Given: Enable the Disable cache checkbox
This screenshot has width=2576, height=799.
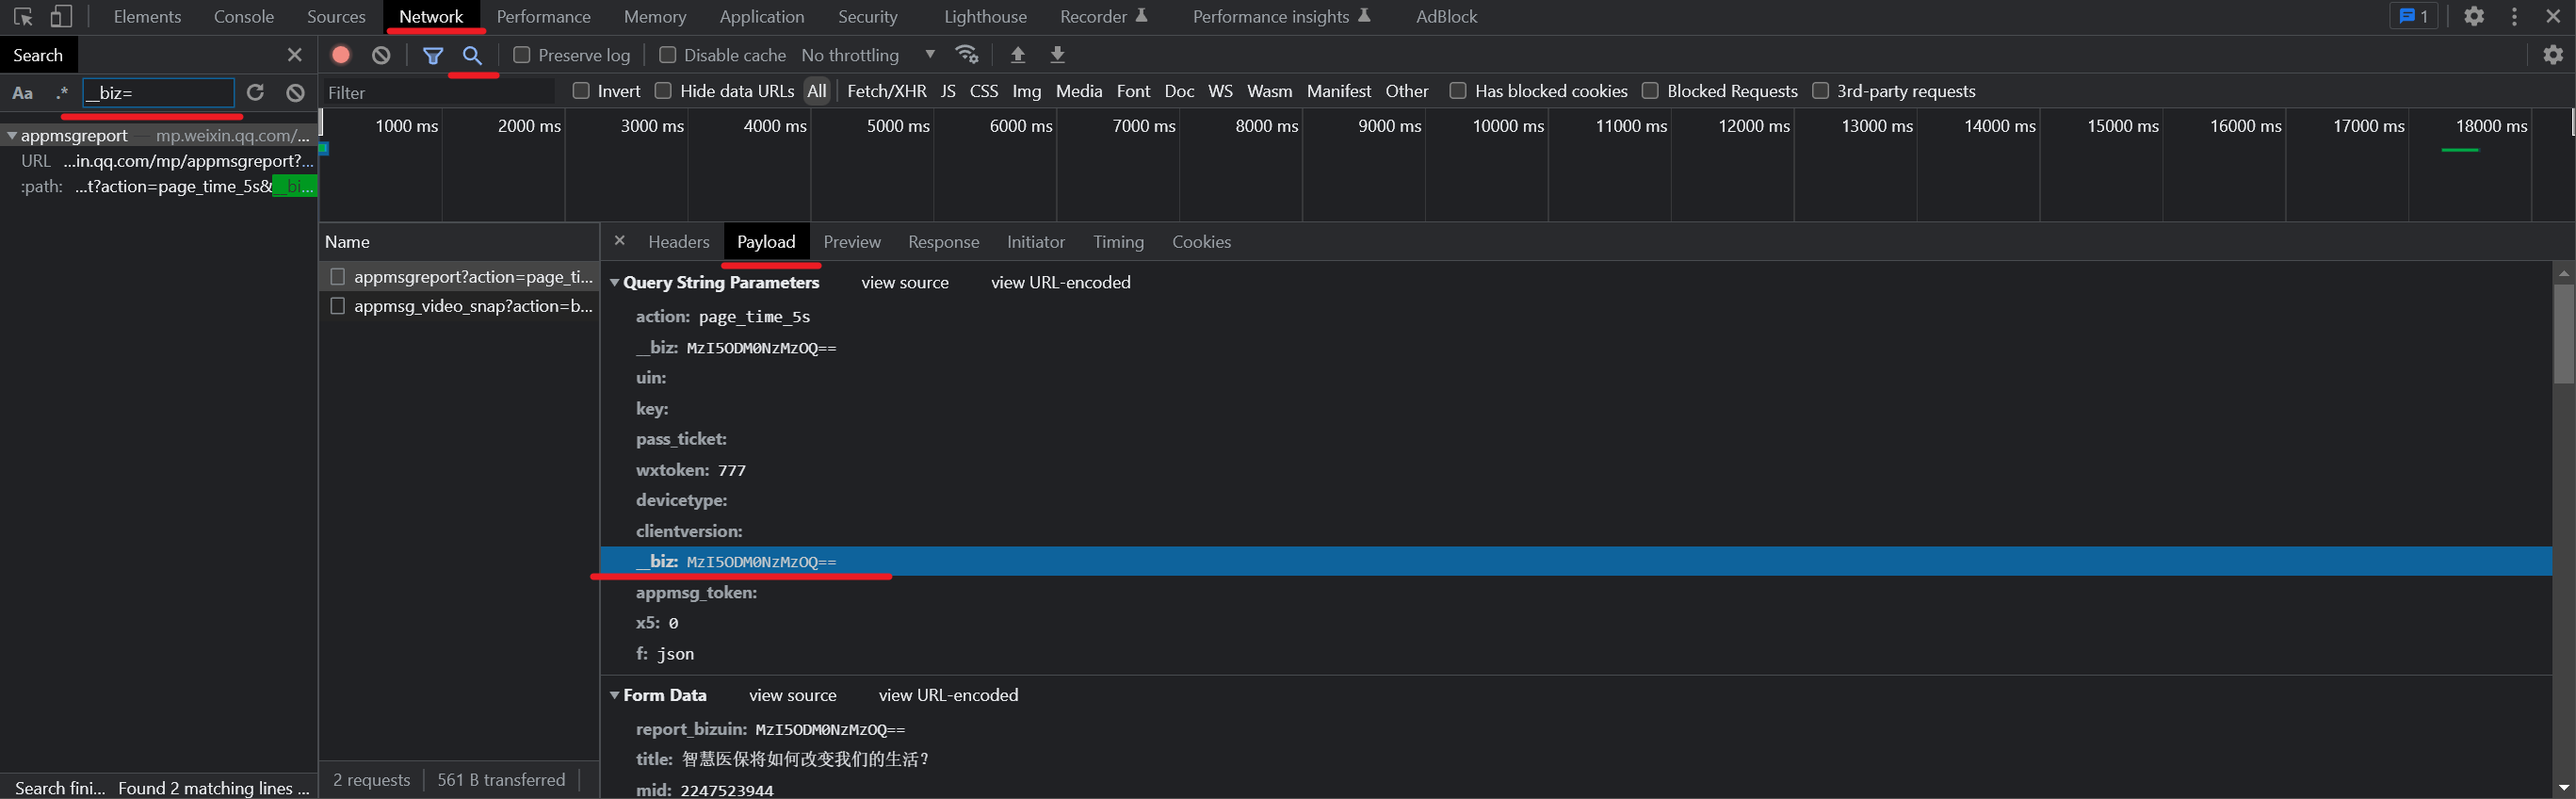Looking at the screenshot, I should pyautogui.click(x=668, y=55).
